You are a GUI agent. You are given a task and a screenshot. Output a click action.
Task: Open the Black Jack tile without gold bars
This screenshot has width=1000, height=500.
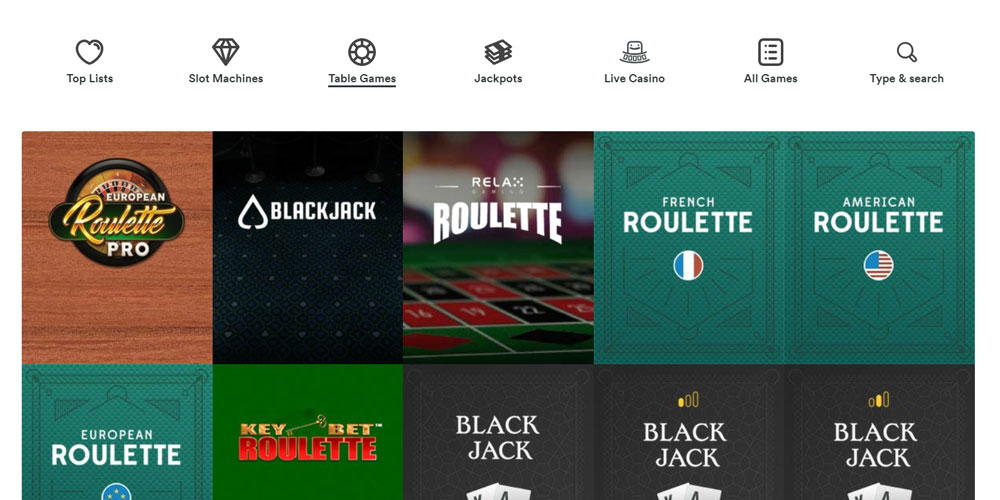[x=498, y=432]
